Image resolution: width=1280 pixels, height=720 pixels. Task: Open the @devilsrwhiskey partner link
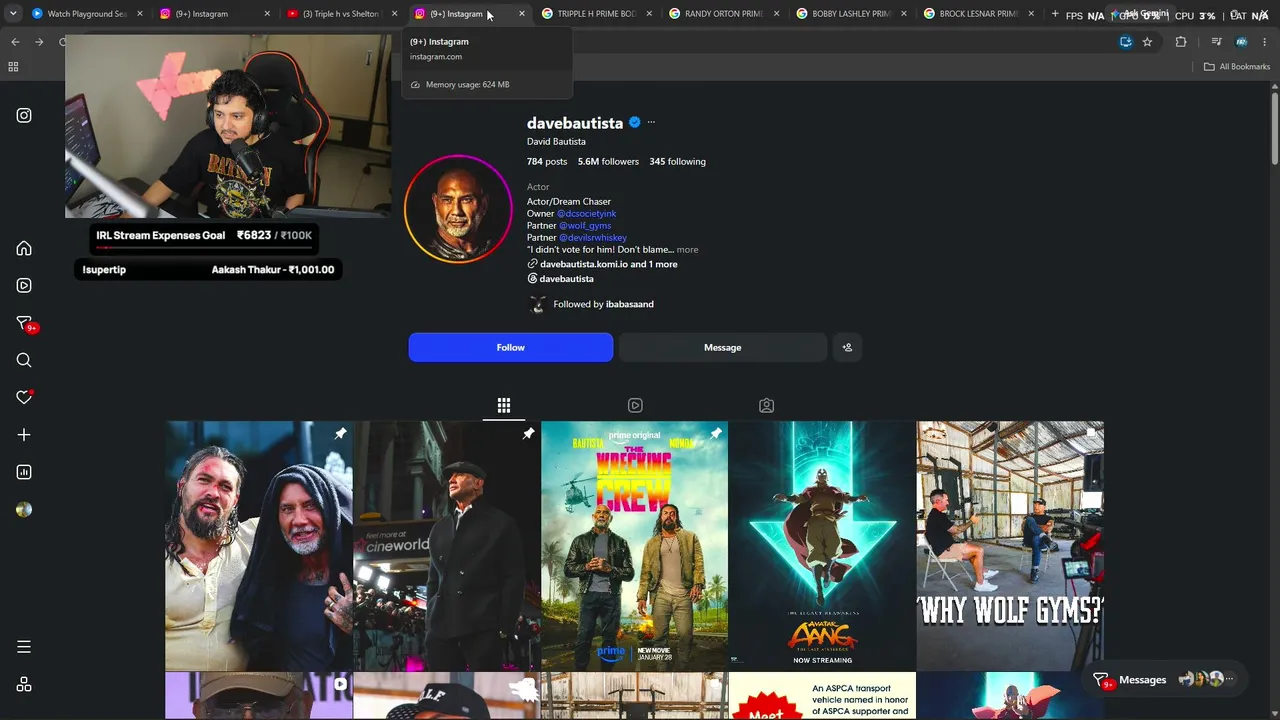(x=593, y=238)
